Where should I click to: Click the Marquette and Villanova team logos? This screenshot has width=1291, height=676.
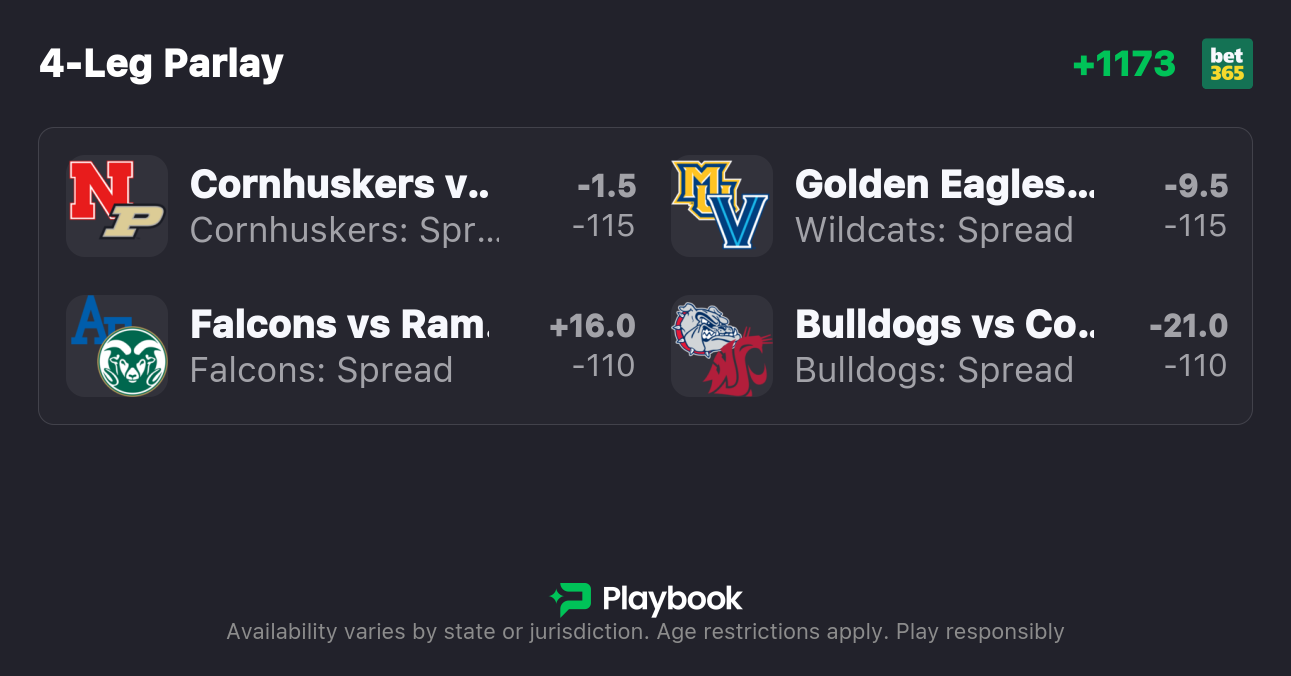coord(721,206)
